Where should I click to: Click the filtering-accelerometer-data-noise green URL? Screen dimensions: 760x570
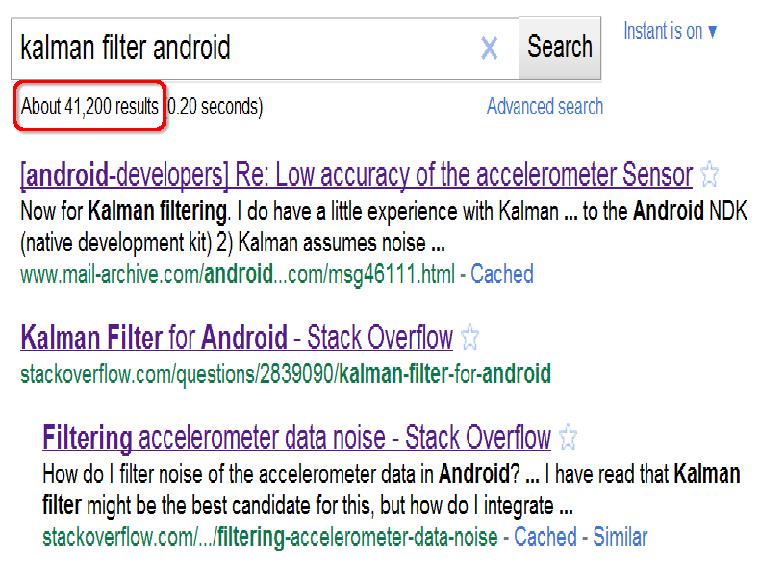[x=270, y=537]
